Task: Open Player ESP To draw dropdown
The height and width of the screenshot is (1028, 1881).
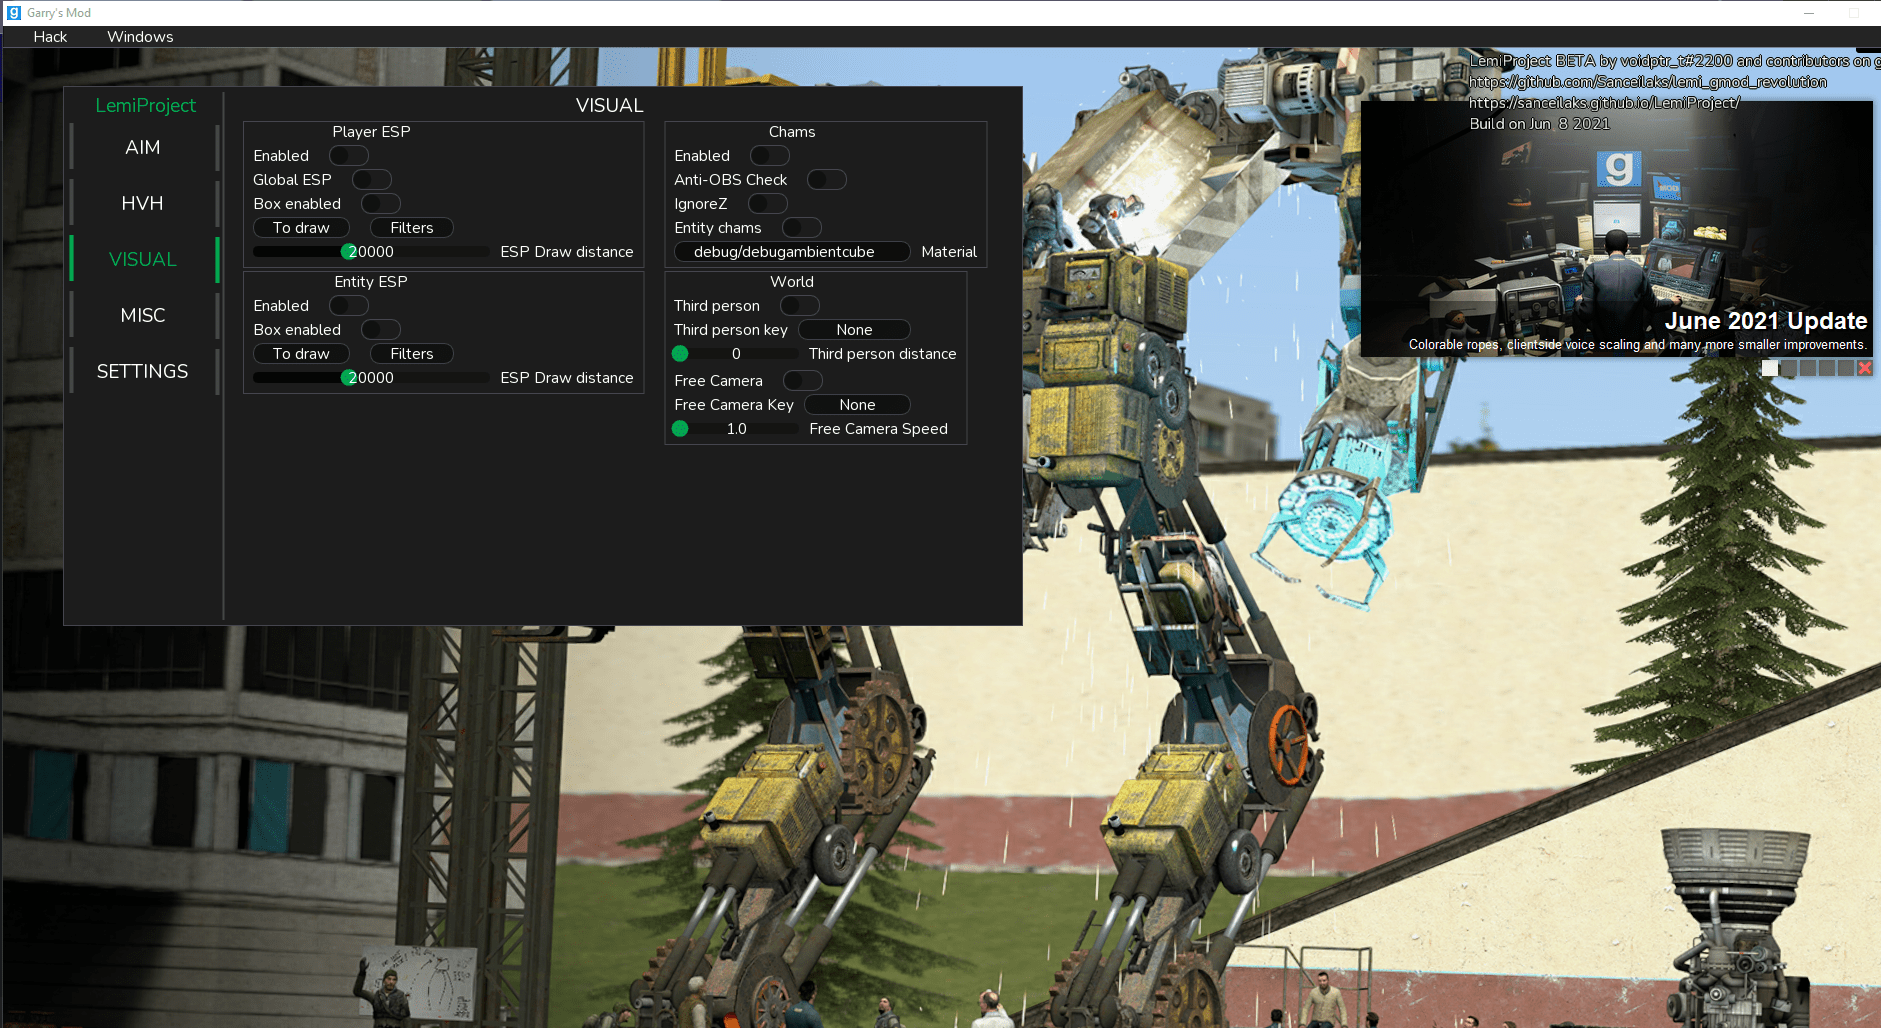Action: tap(301, 228)
